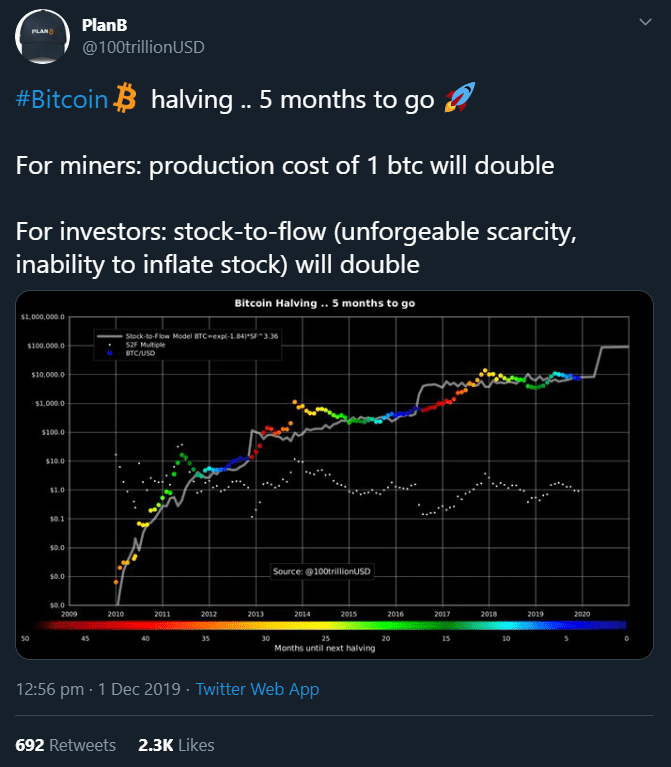This screenshot has height=767, width=671.
Task: Open the Twitter Web App link
Action: [x=257, y=689]
